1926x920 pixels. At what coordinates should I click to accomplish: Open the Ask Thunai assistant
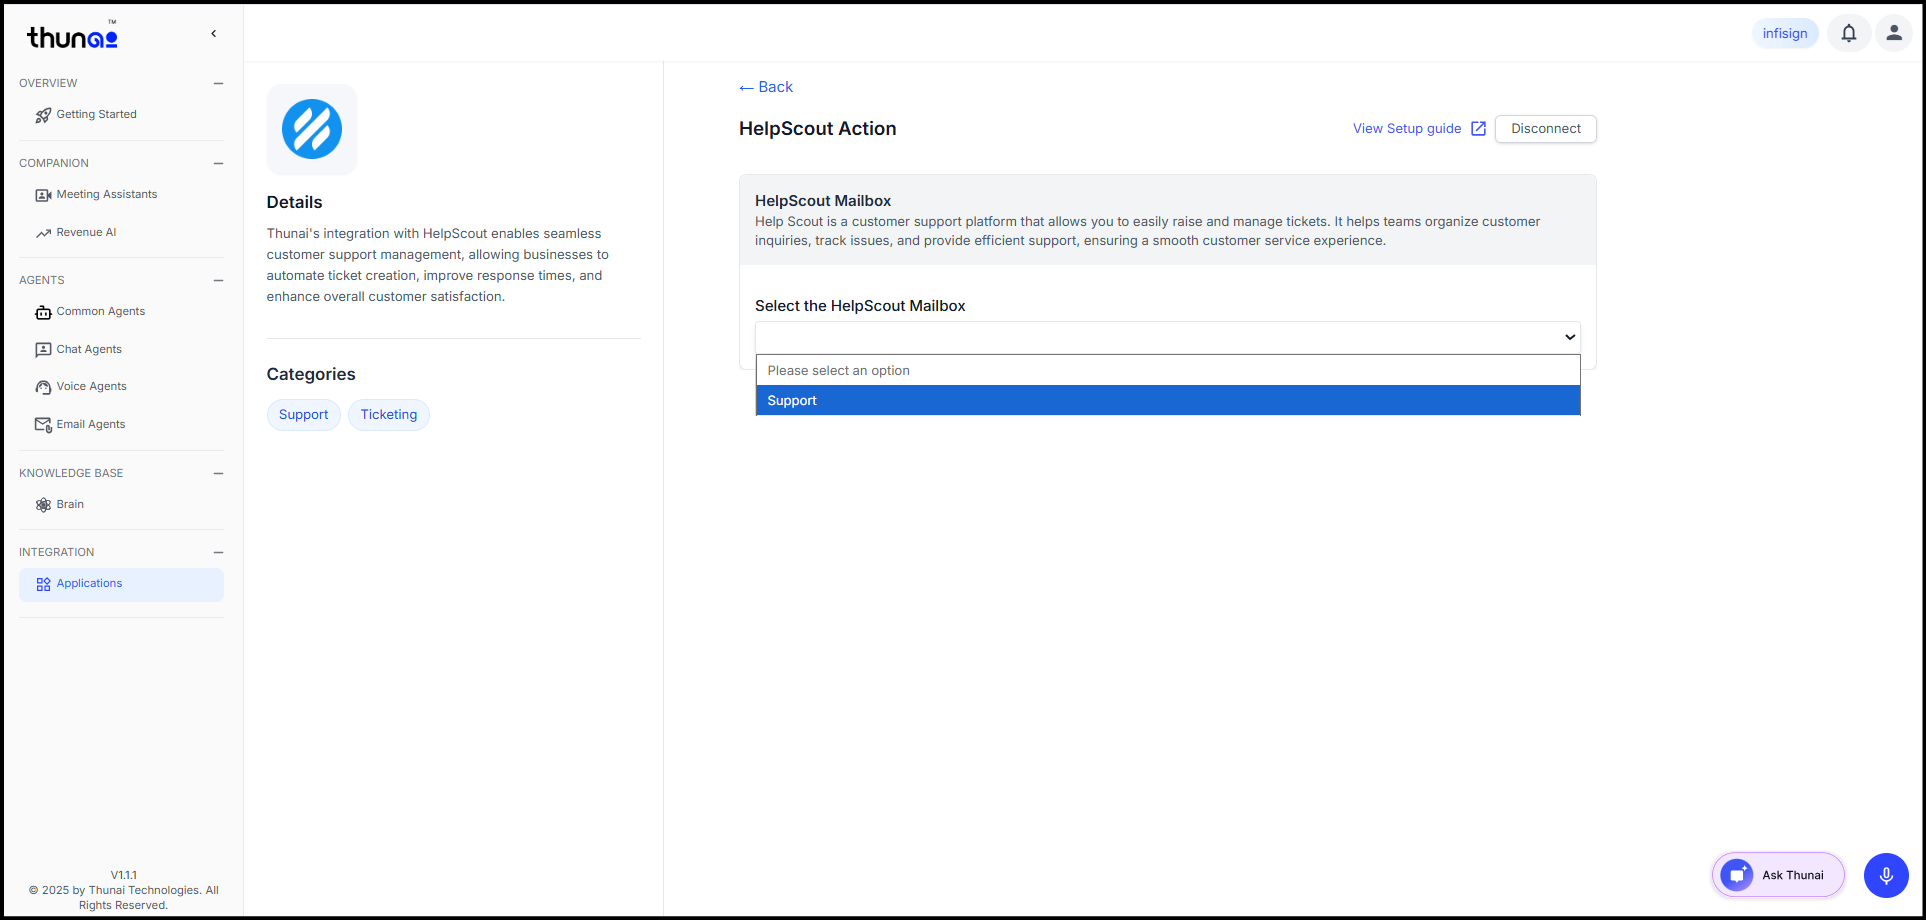1778,875
